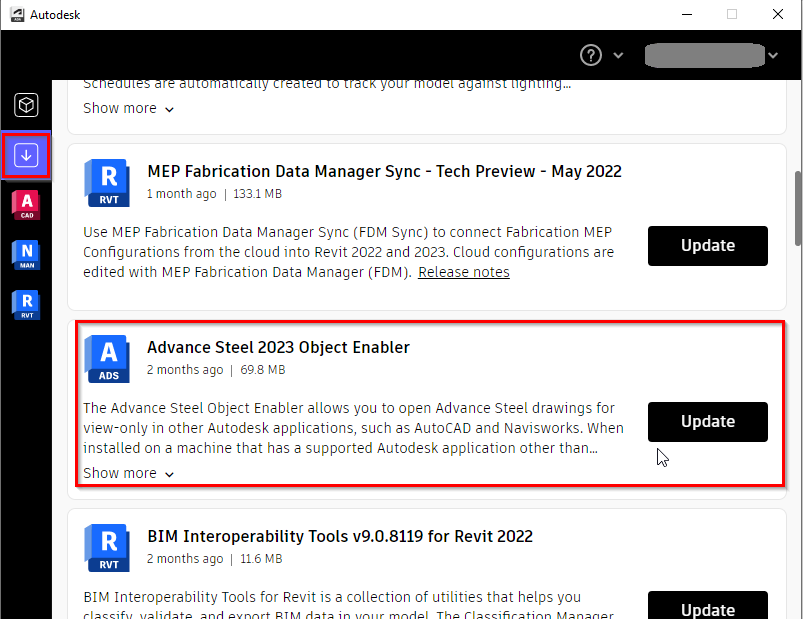Click title Advance Steel 2023 Object Enabler
Viewport: 803px width, 619px height.
click(x=278, y=348)
